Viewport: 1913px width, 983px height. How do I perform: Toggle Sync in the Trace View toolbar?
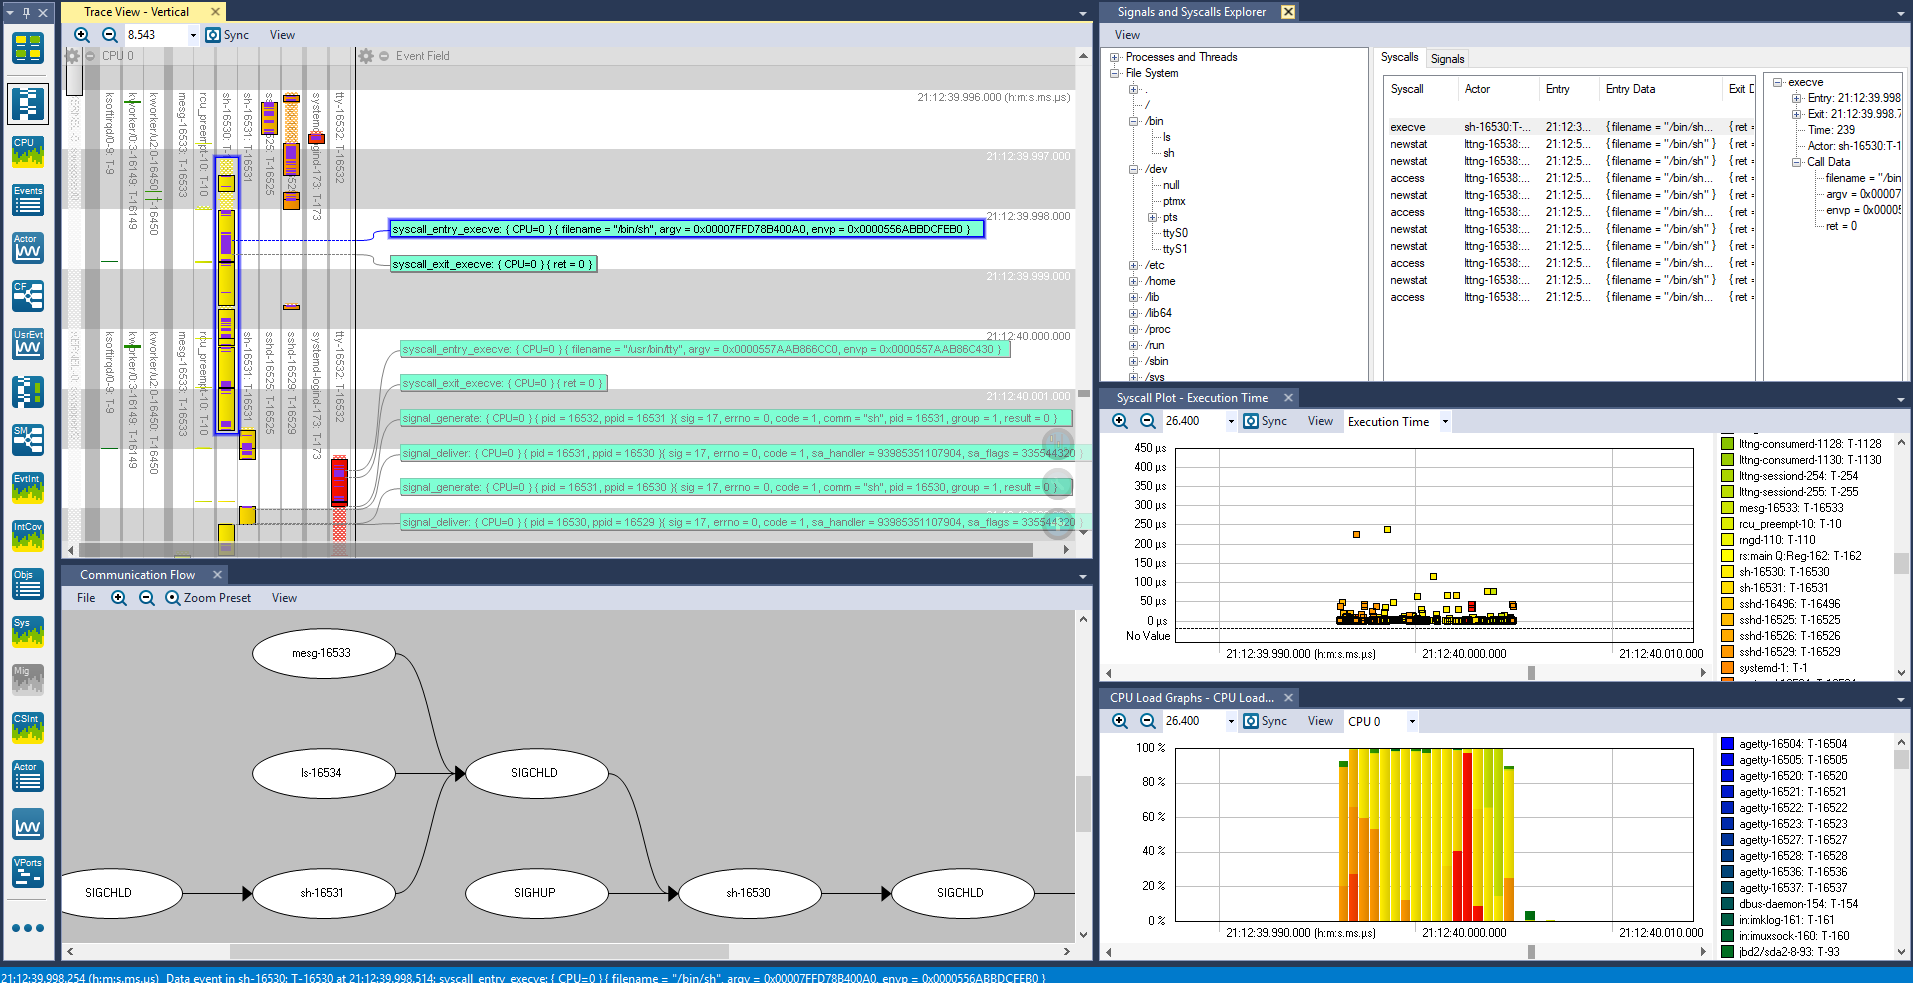(228, 34)
